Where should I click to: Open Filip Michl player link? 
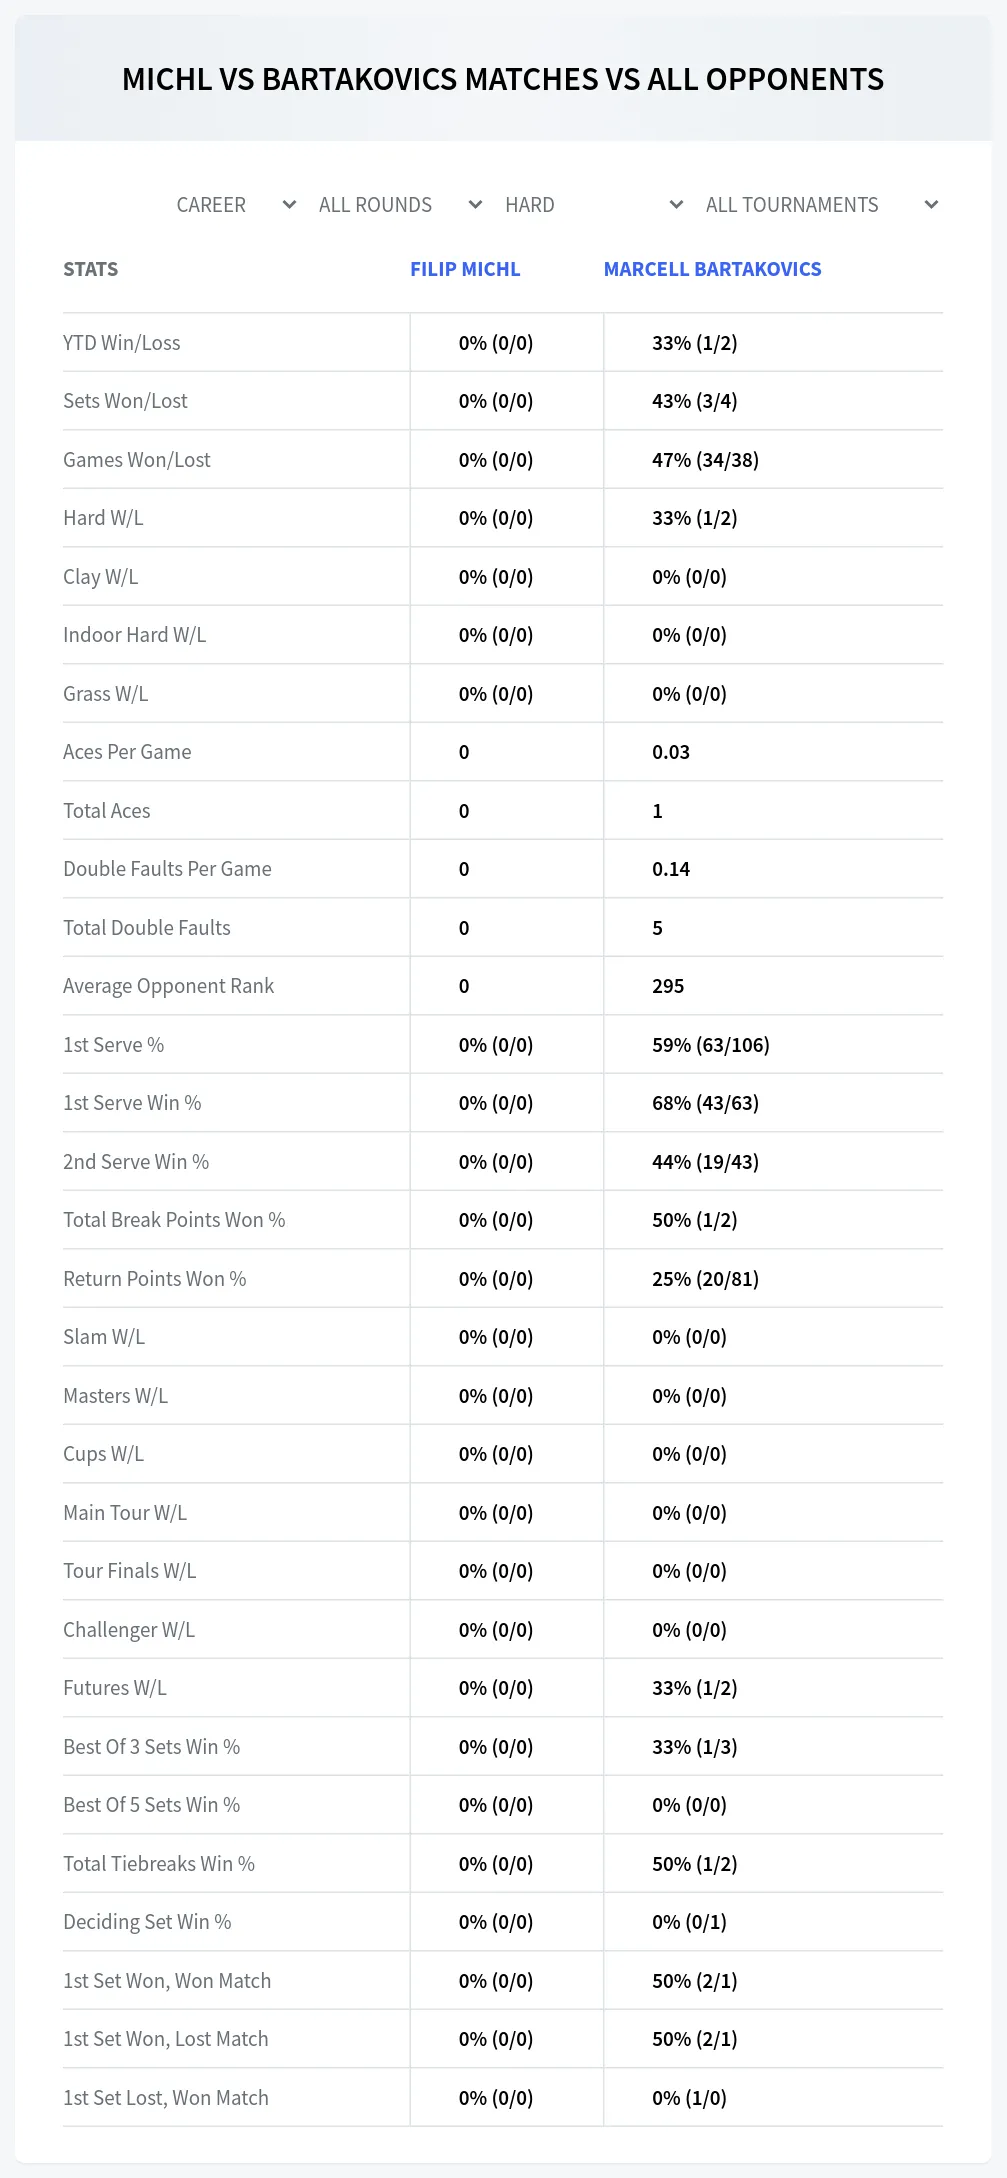point(465,269)
